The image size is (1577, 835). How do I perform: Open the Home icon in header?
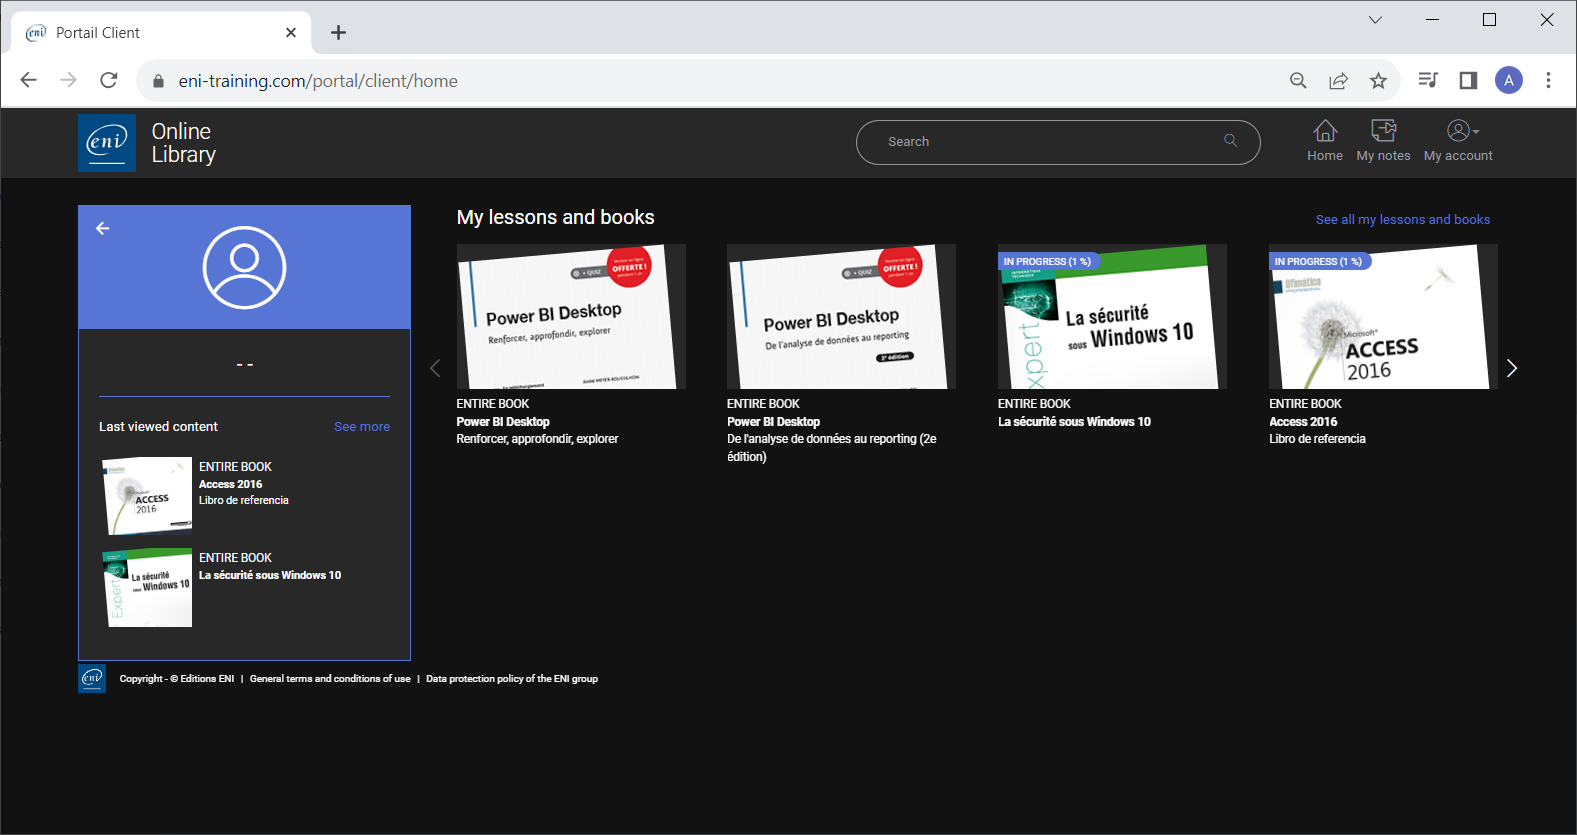(x=1325, y=141)
